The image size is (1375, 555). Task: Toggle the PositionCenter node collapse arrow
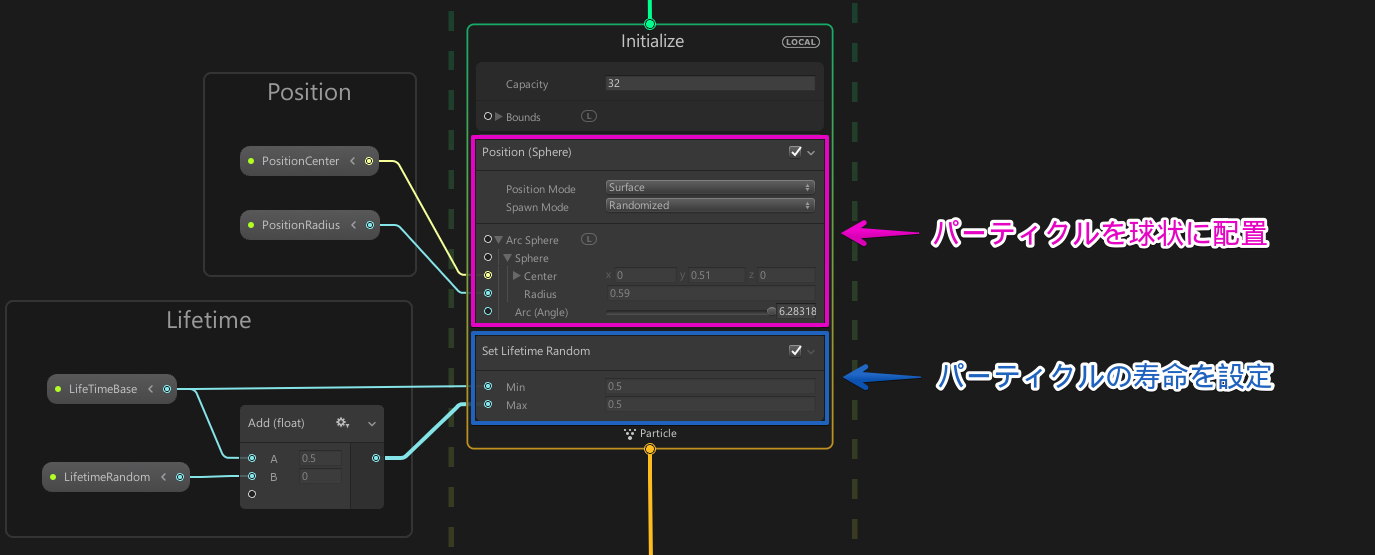pos(353,161)
